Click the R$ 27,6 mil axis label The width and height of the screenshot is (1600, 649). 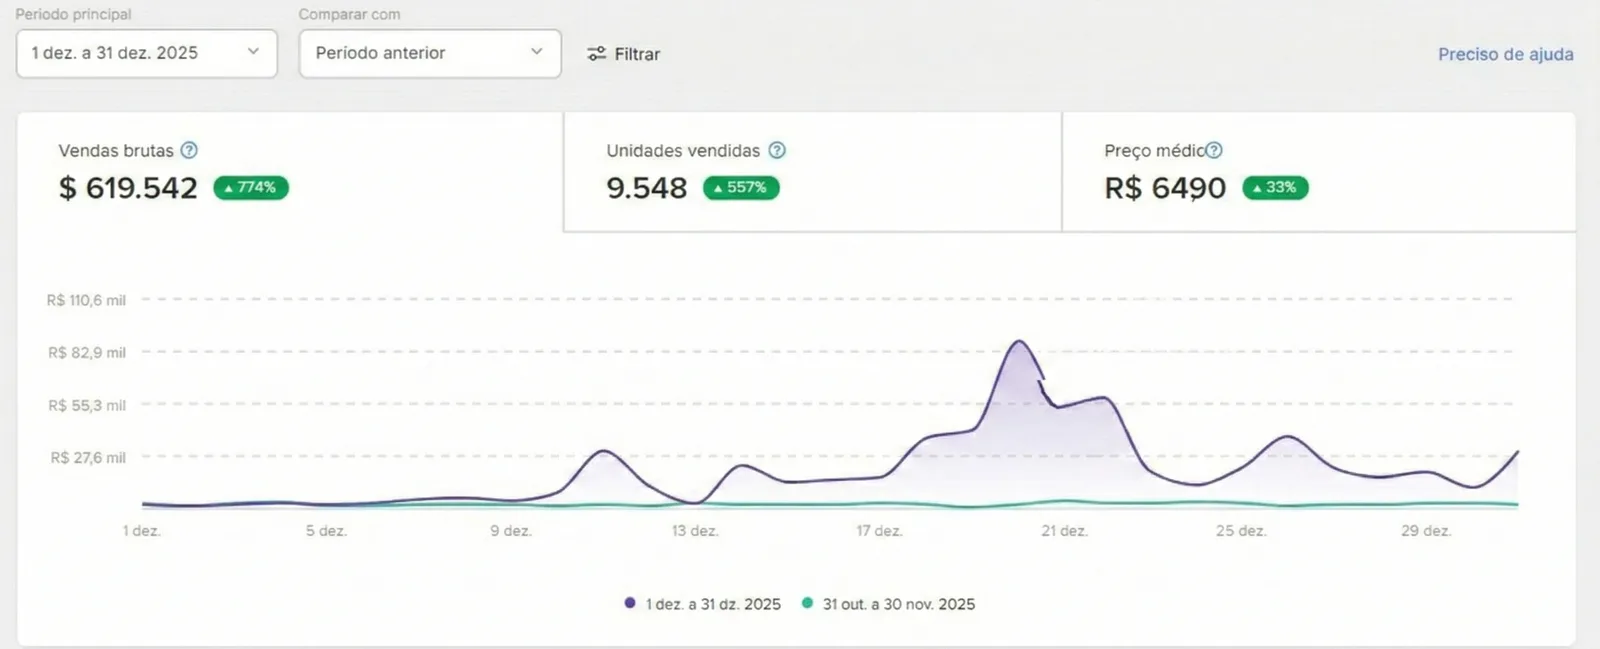(x=88, y=458)
